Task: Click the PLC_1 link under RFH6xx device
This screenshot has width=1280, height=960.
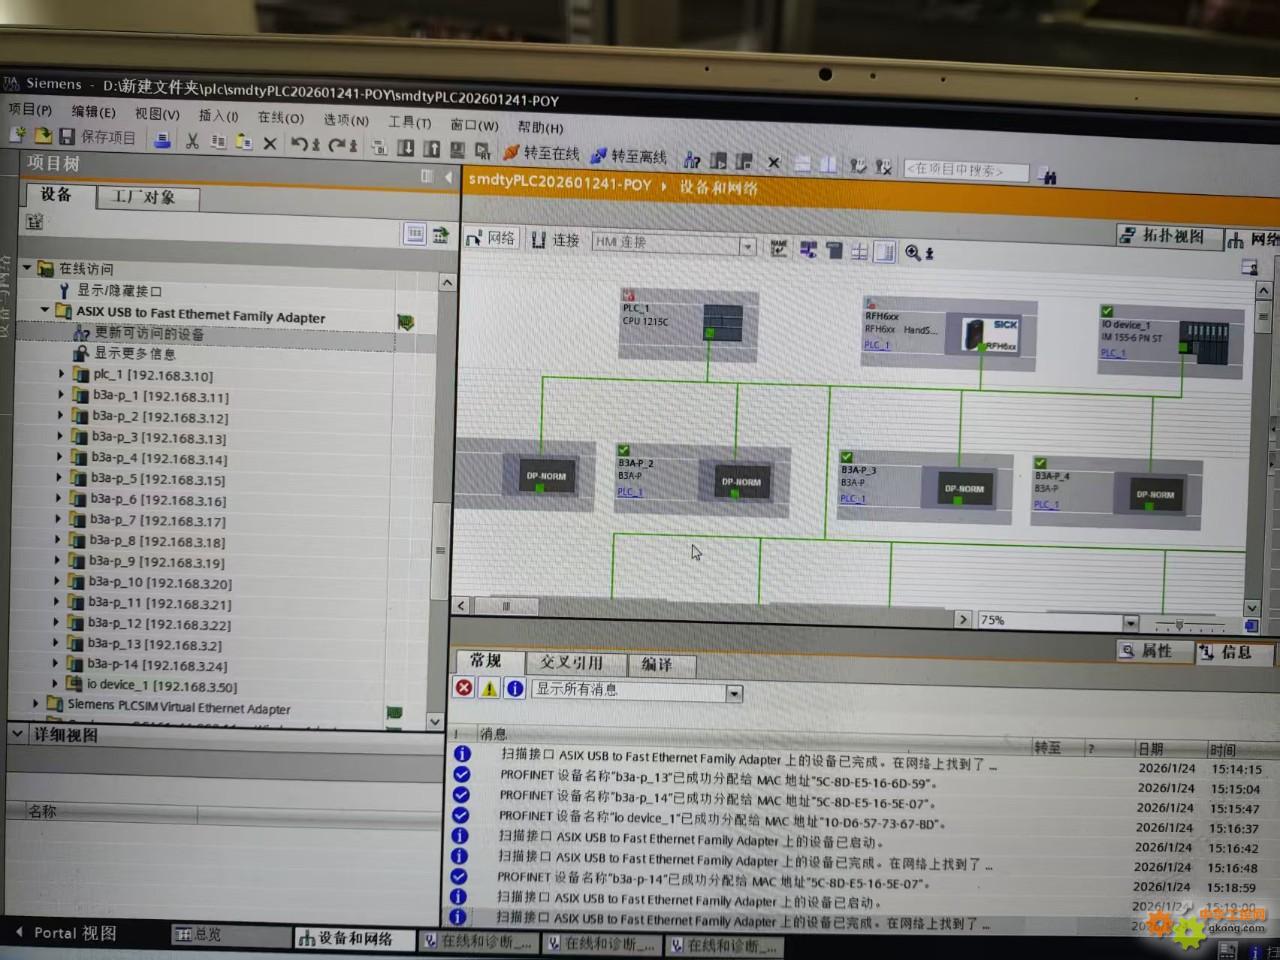Action: pyautogui.click(x=876, y=345)
